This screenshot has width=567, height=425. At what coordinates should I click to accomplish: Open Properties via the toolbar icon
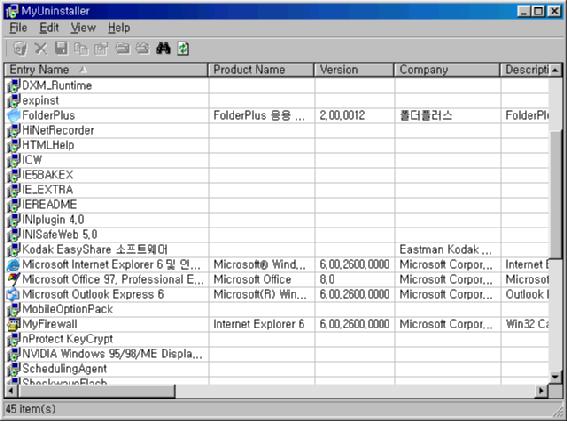tap(101, 48)
